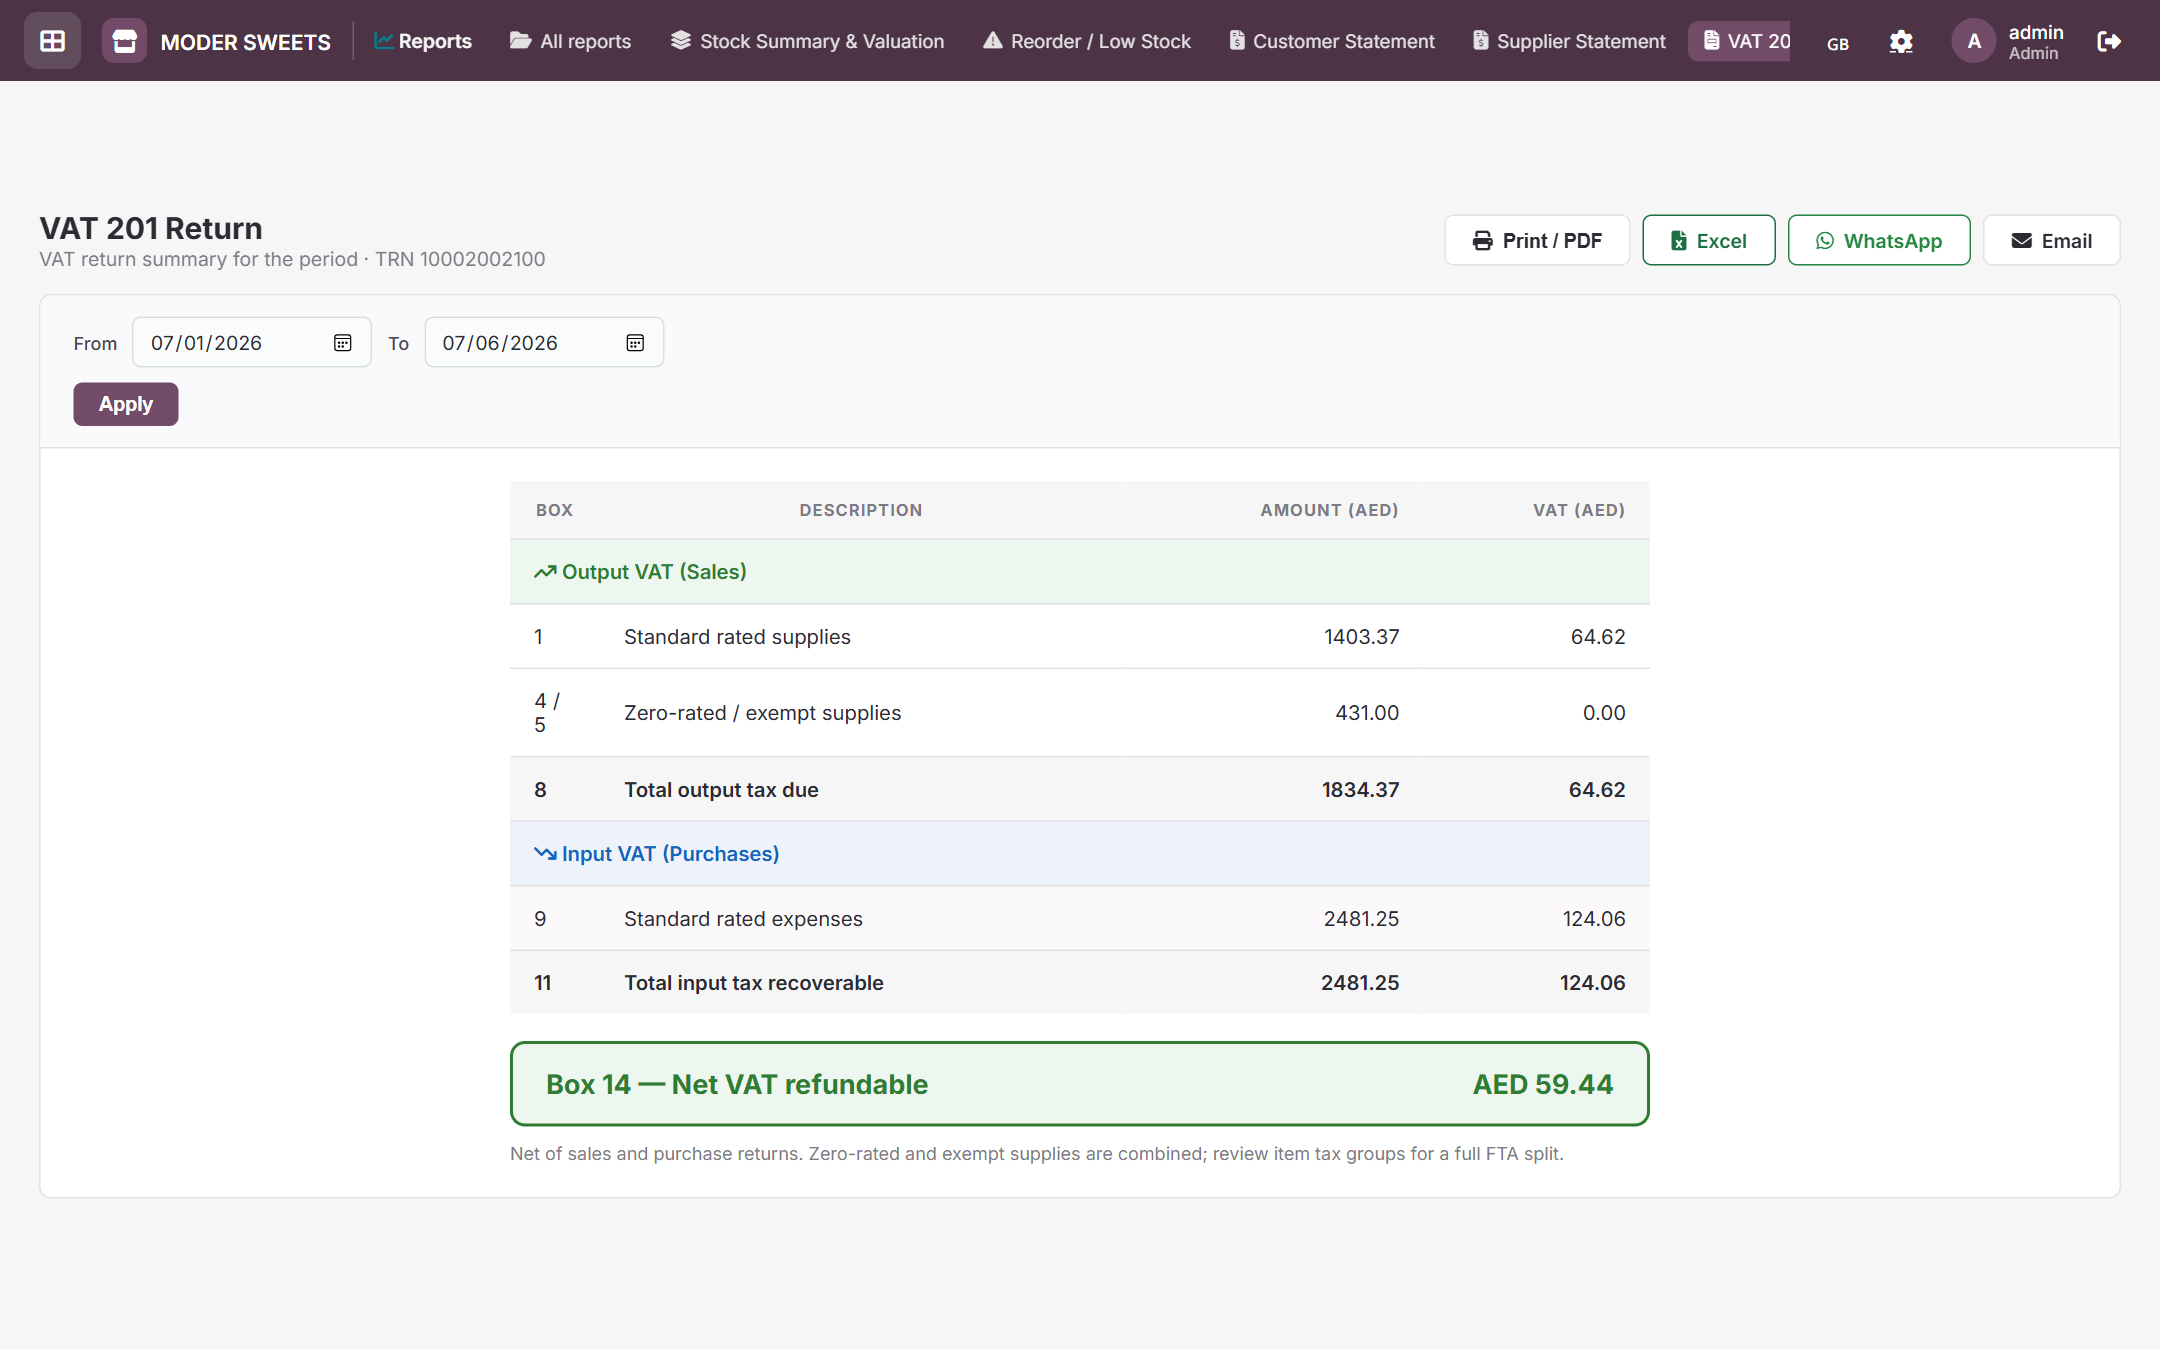This screenshot has height=1350, width=2160.
Task: Click the logout icon
Action: pos(2109,41)
